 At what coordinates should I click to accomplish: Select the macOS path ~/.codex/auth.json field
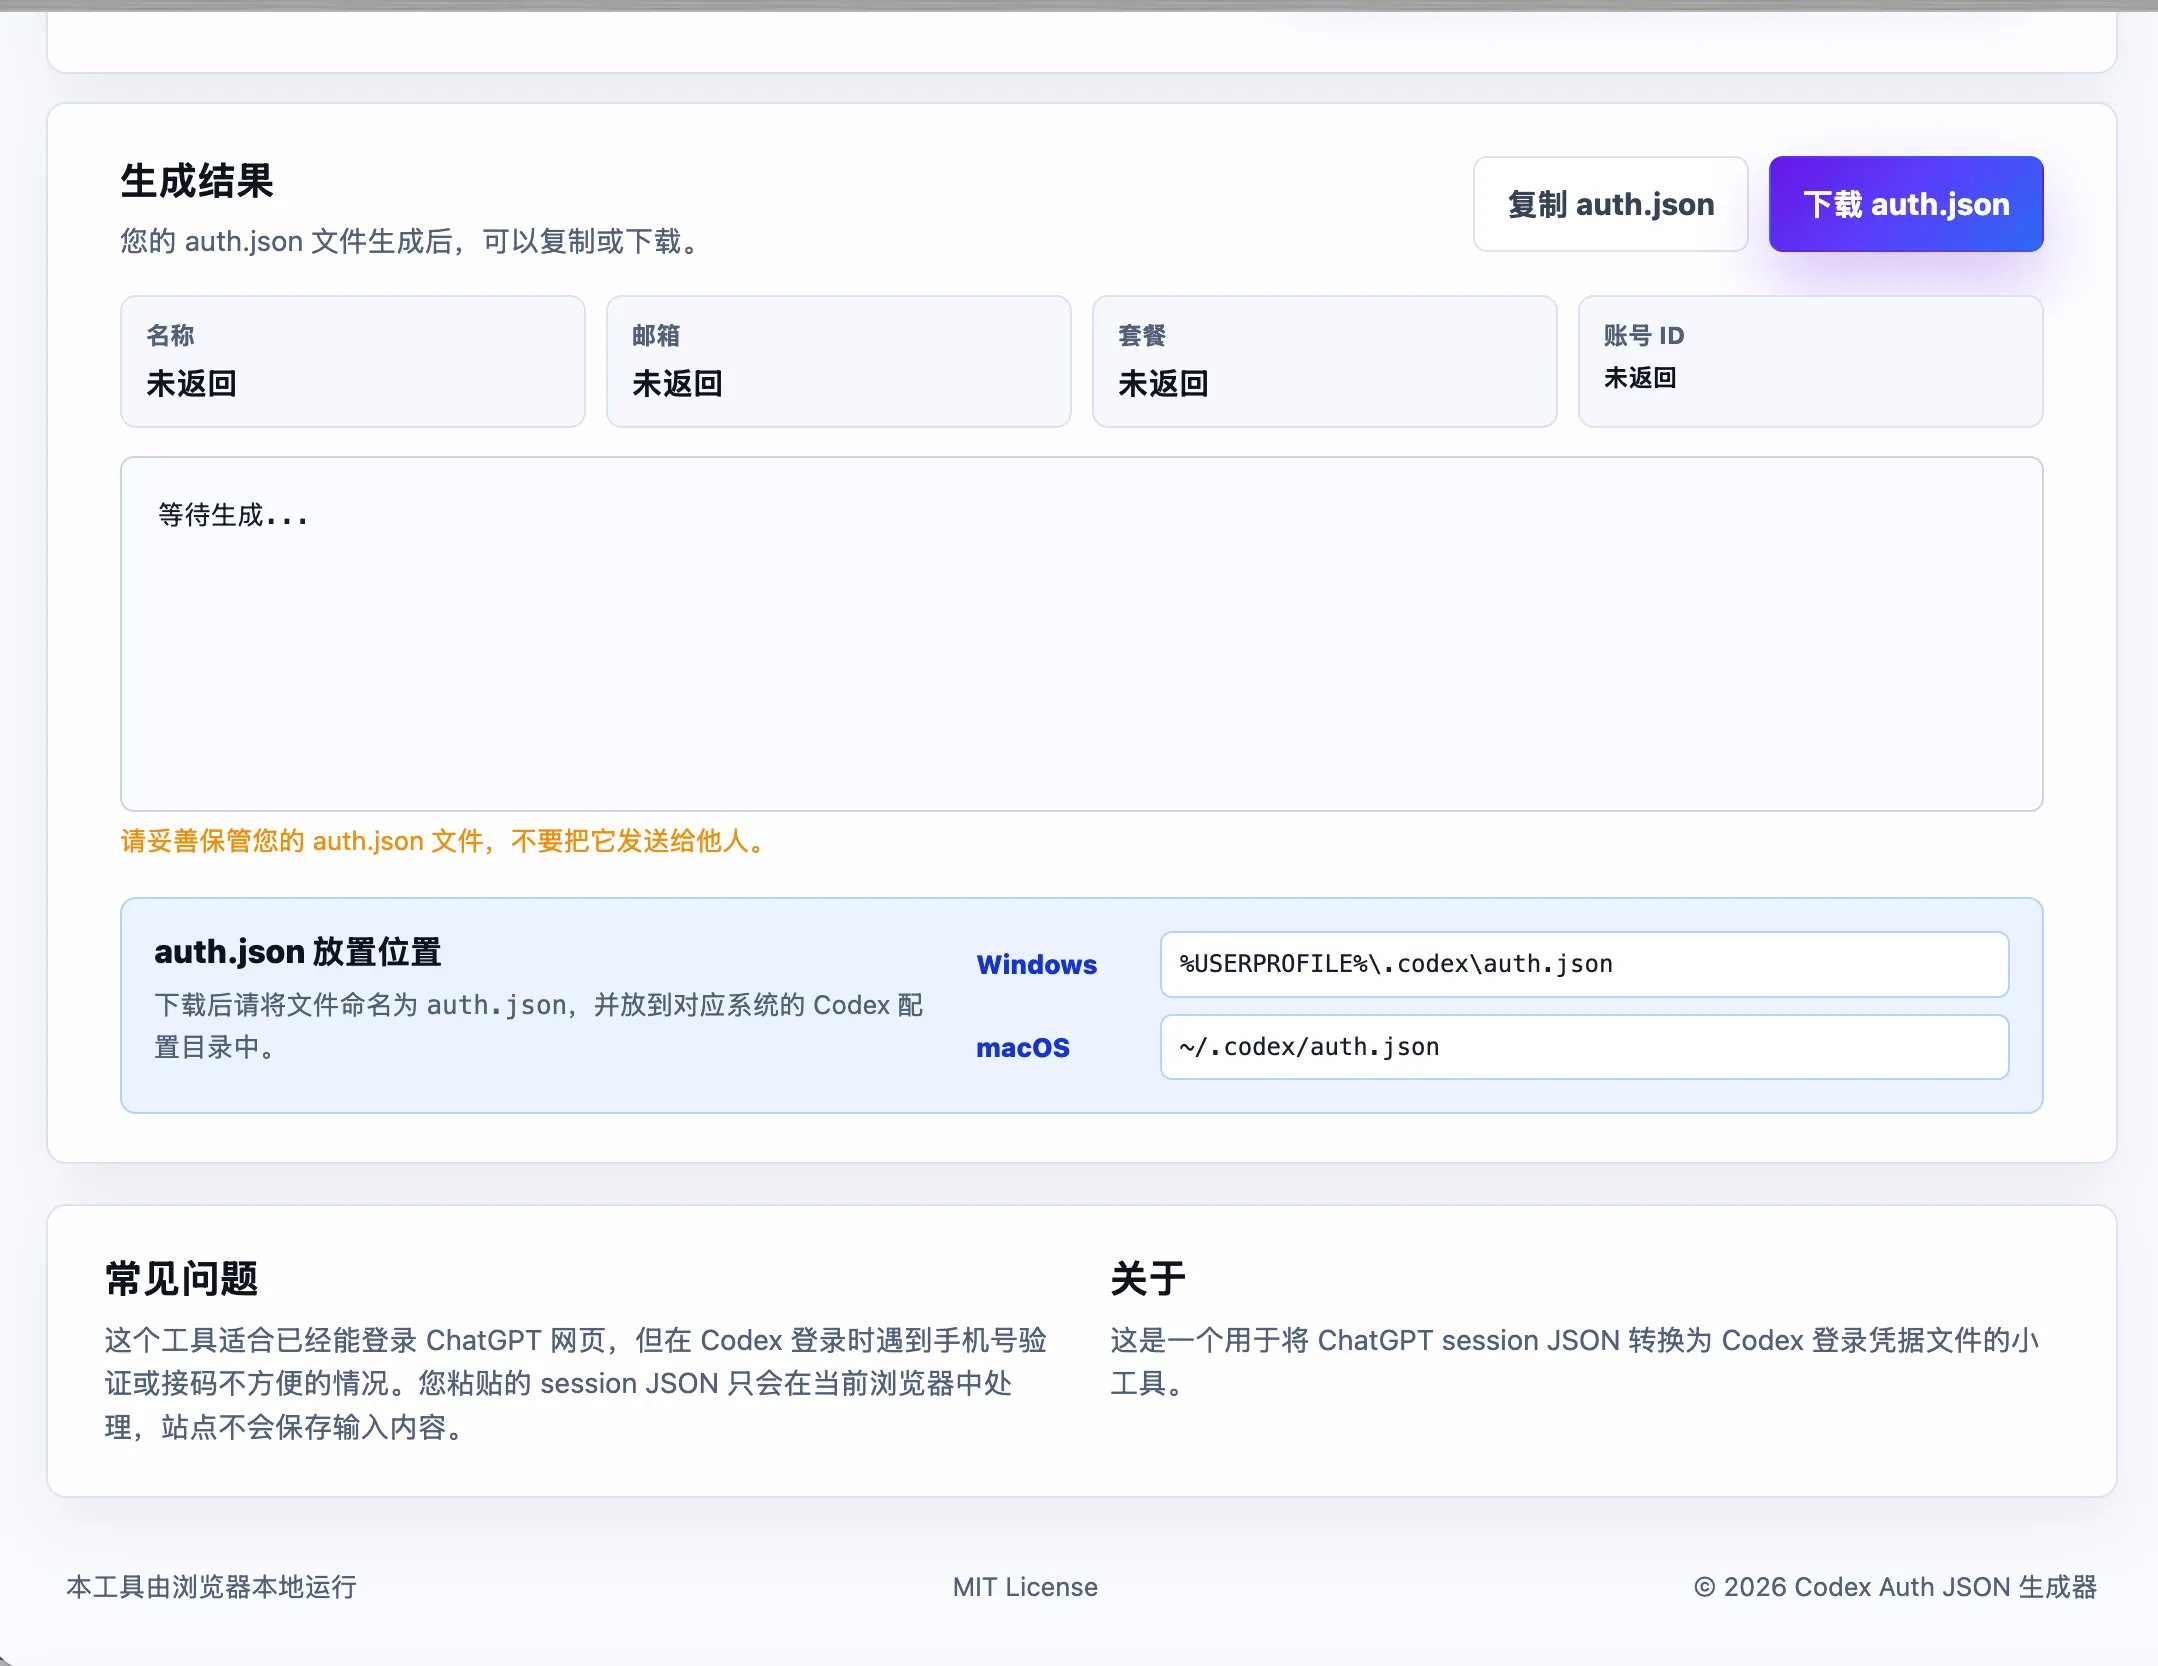tap(1584, 1047)
